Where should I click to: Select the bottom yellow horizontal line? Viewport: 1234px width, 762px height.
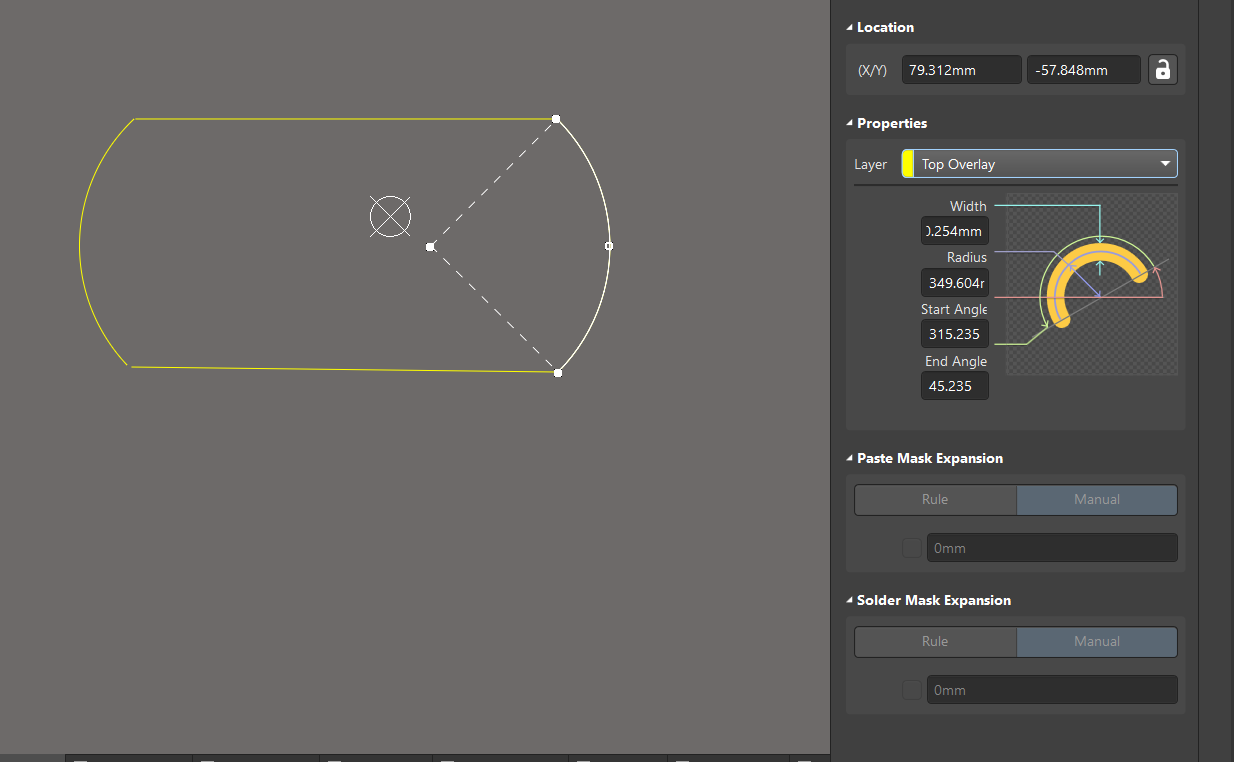[x=344, y=370]
